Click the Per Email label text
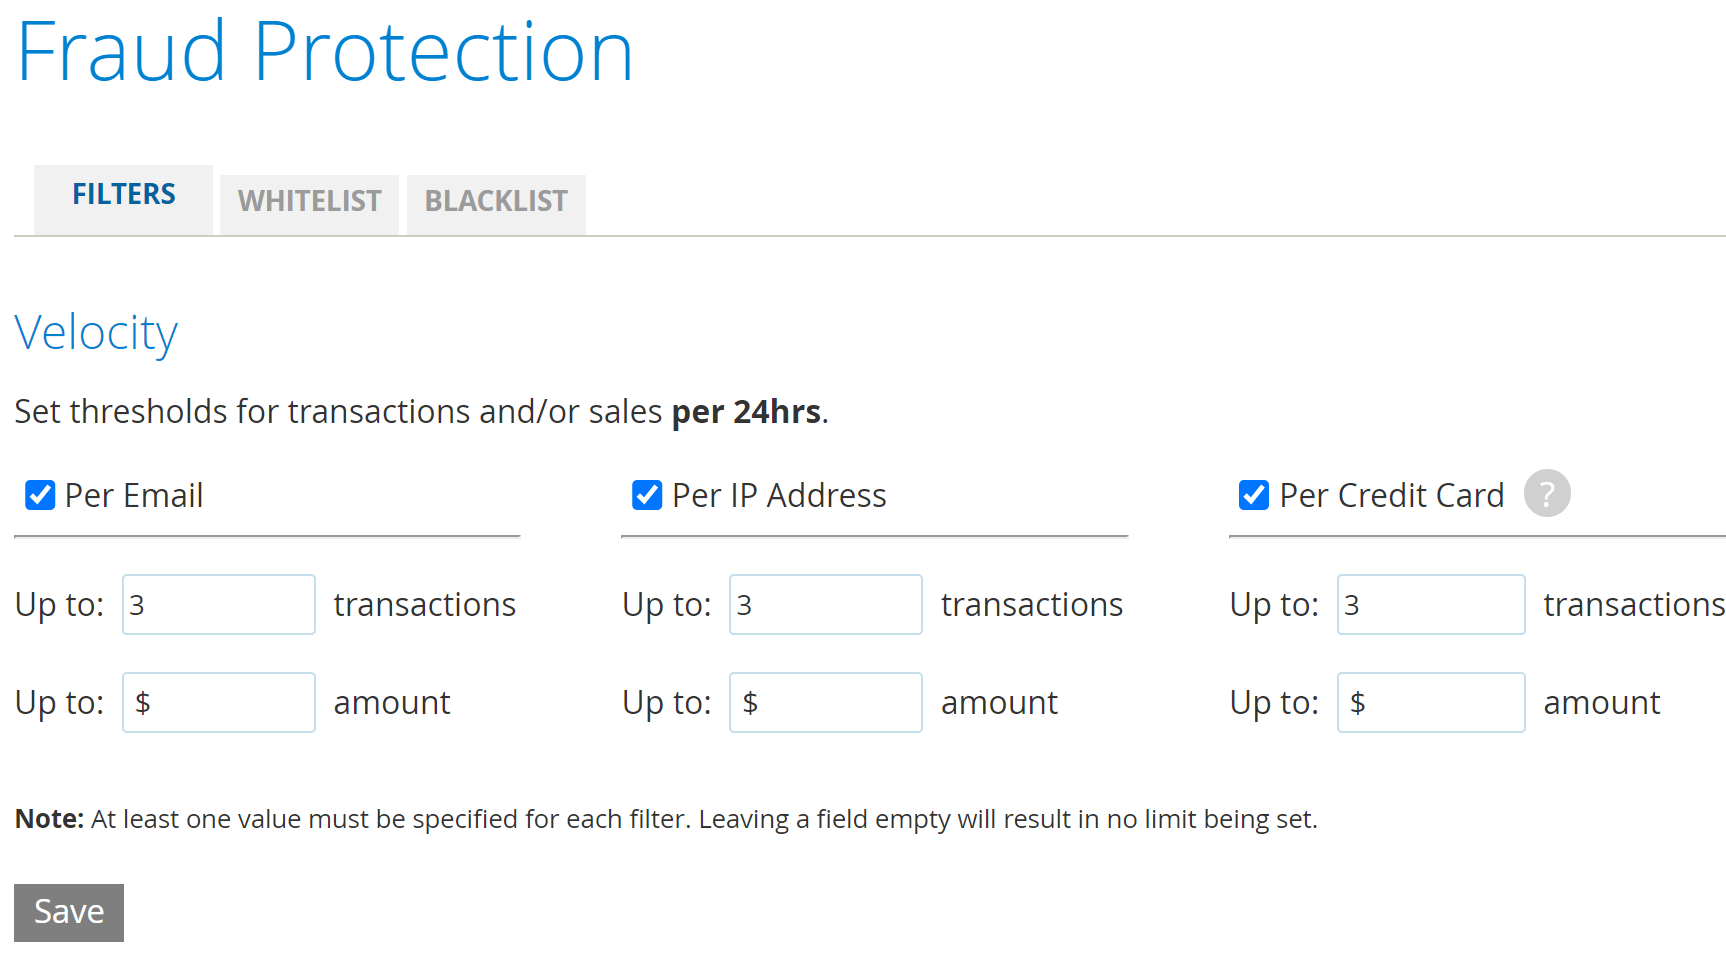The height and width of the screenshot is (959, 1726). (134, 495)
